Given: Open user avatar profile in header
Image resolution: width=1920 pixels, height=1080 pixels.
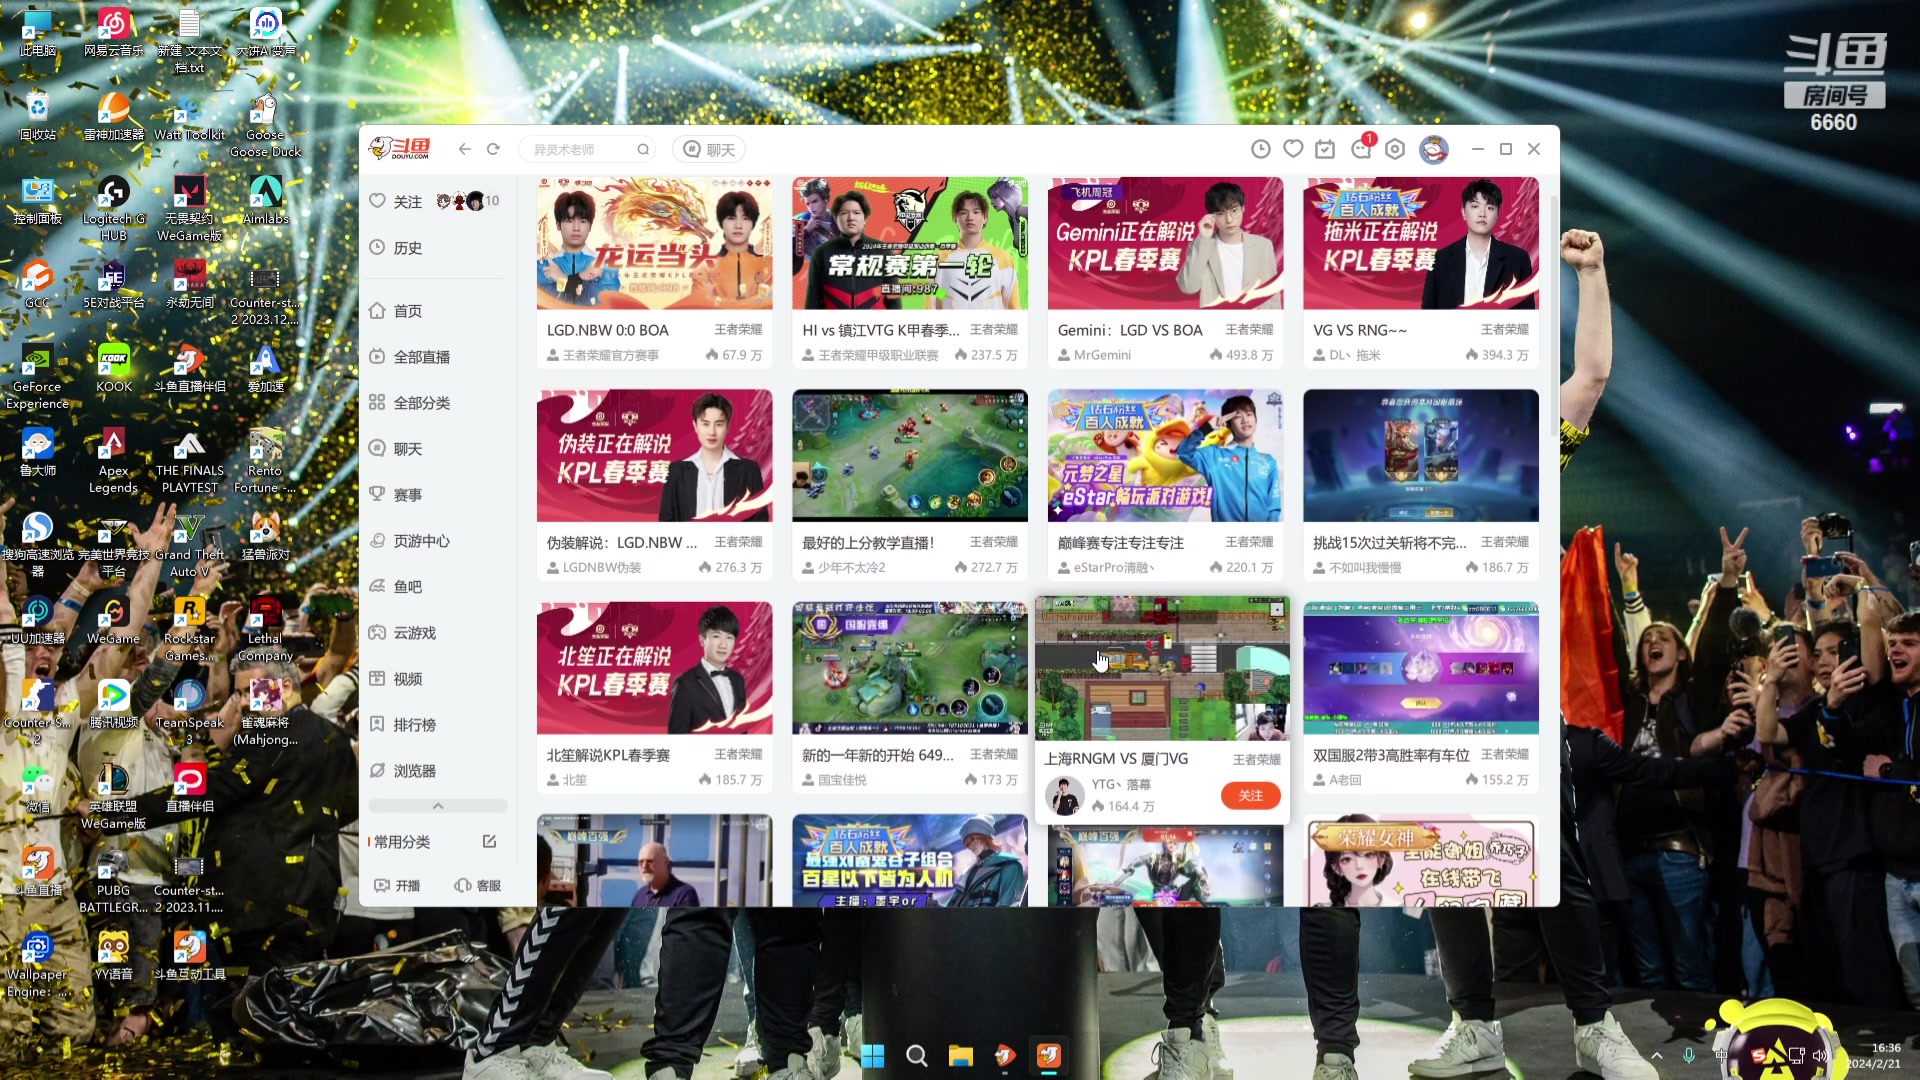Looking at the screenshot, I should (1434, 149).
